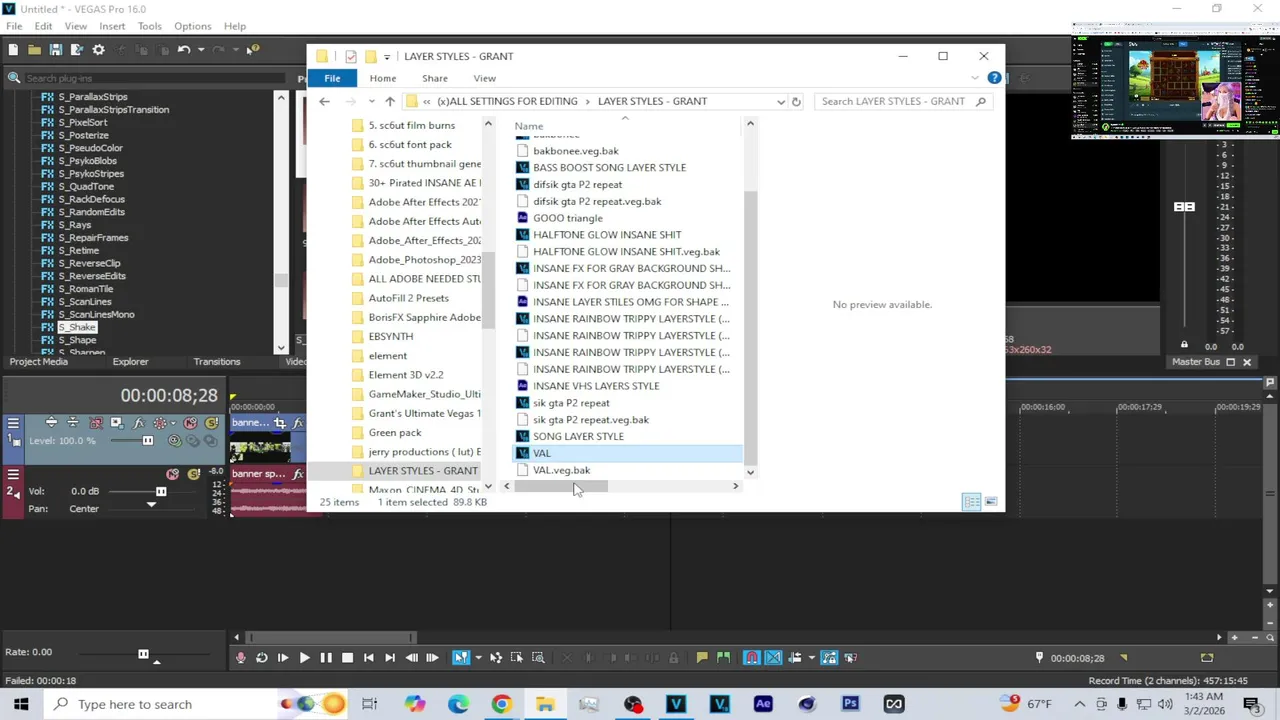Select the S_Shape plug-in in the list

(x=77, y=340)
